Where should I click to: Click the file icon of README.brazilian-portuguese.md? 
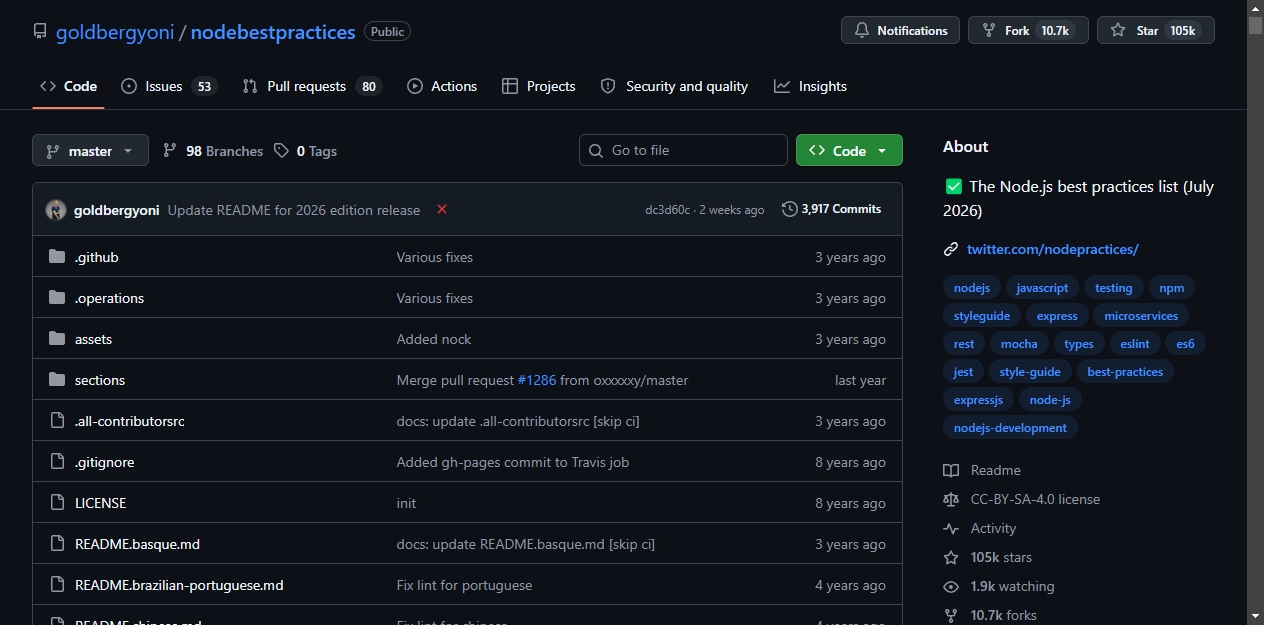57,585
